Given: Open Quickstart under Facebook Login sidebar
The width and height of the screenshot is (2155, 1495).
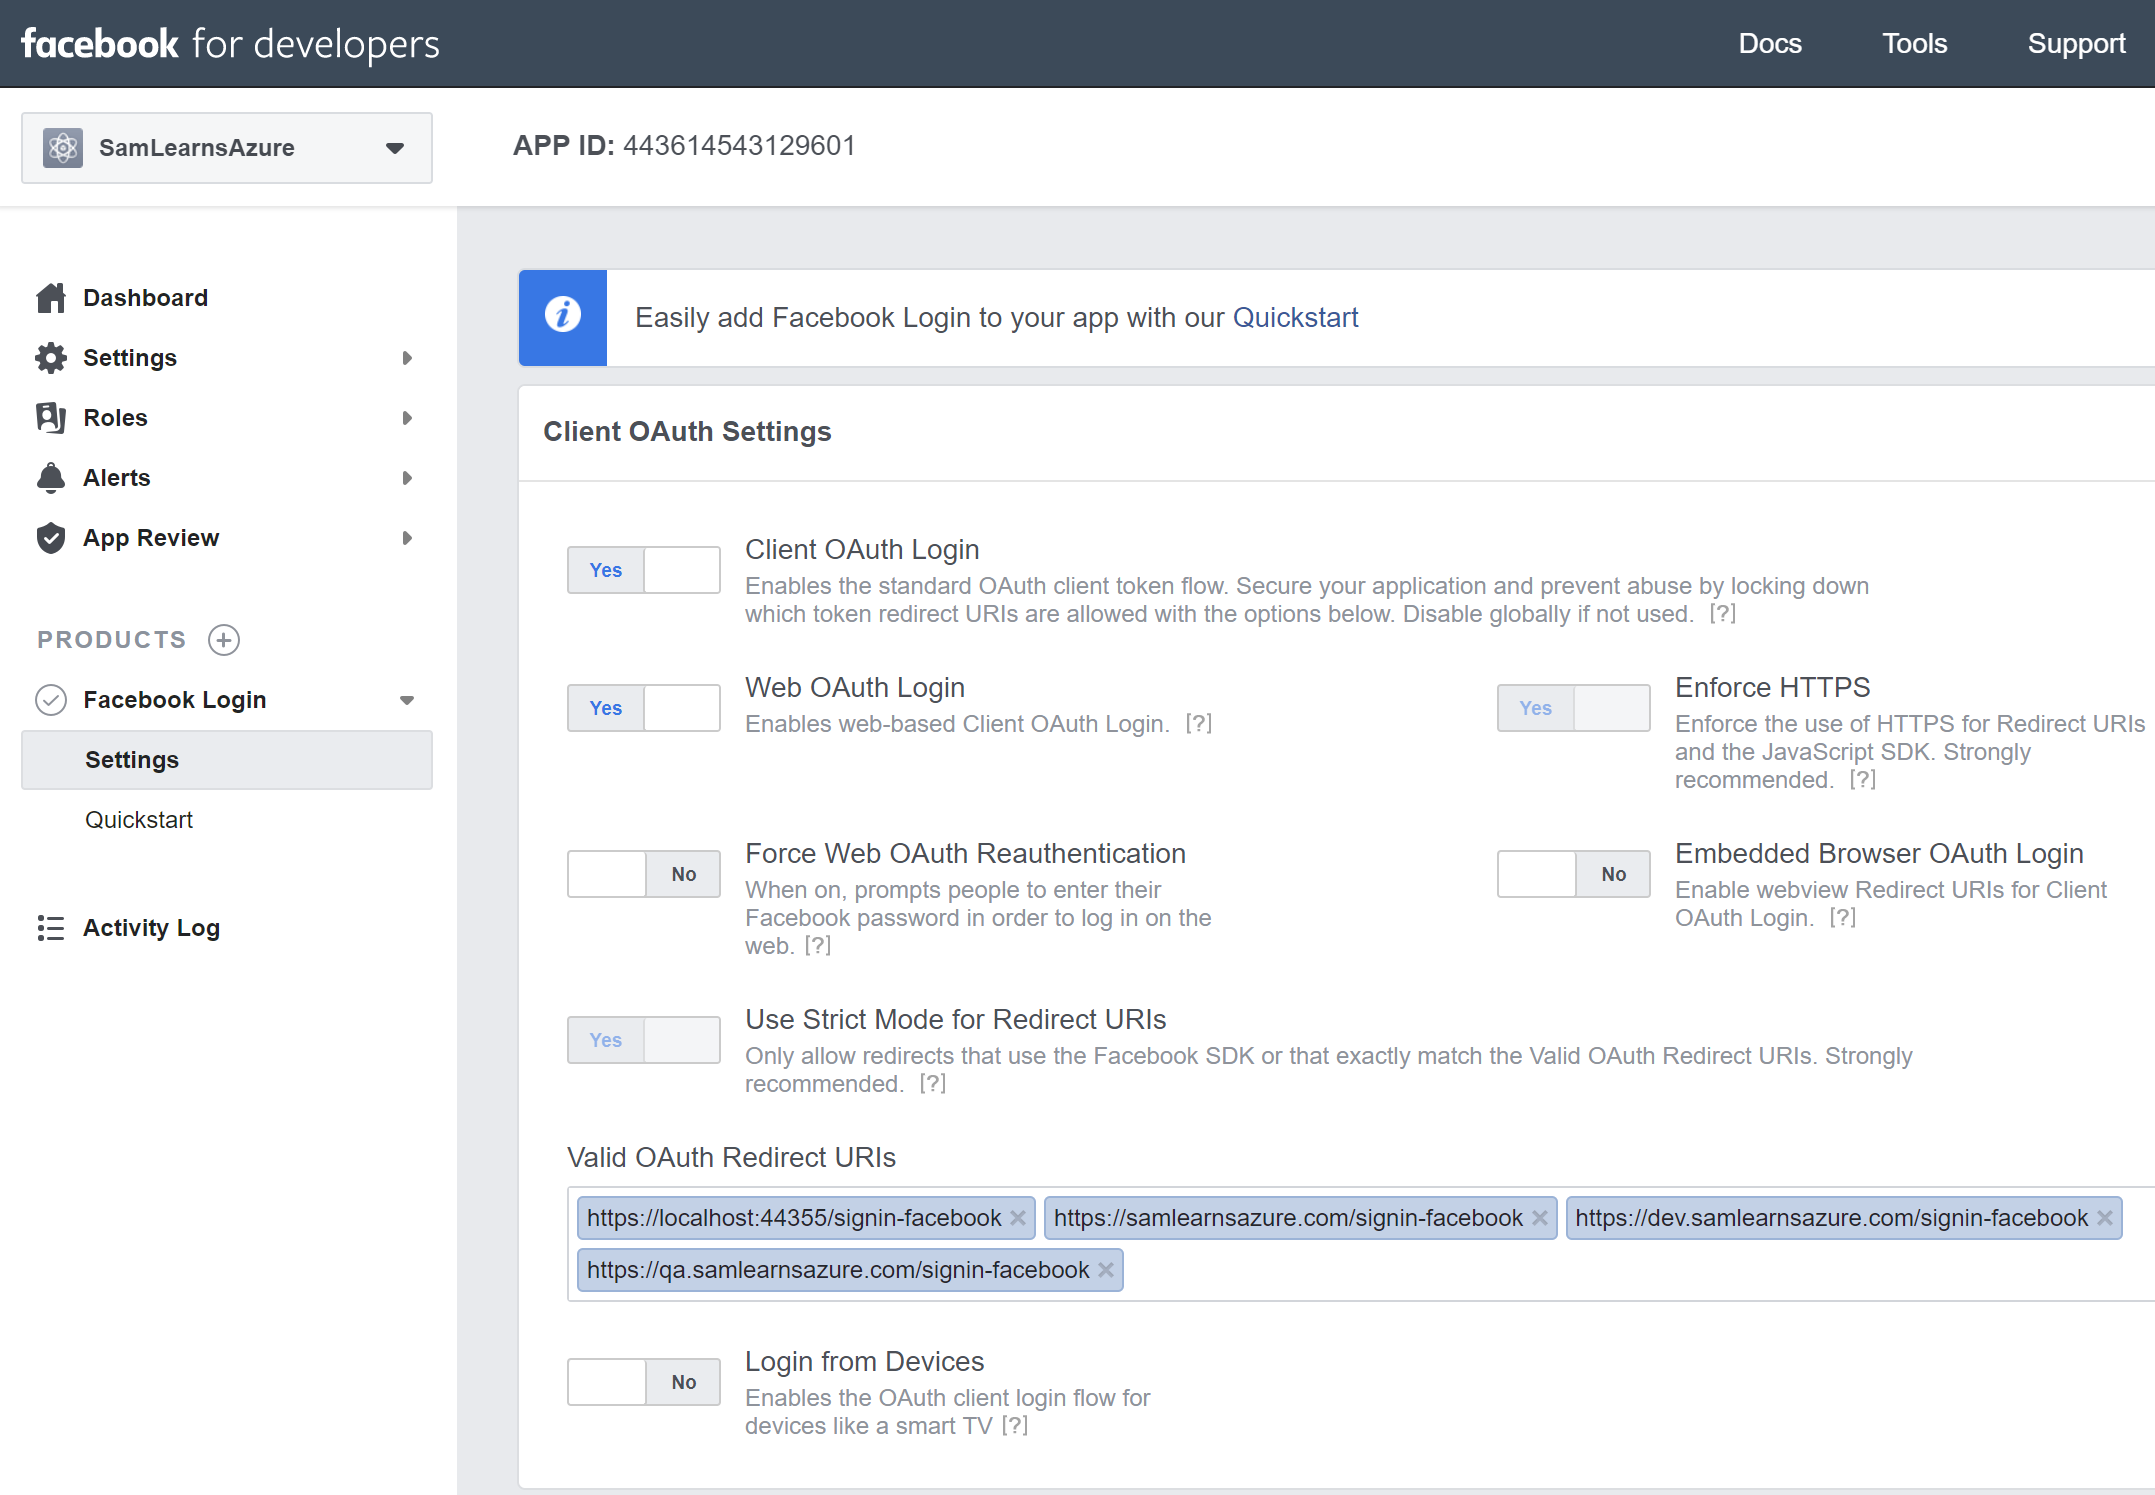Looking at the screenshot, I should (x=139, y=820).
